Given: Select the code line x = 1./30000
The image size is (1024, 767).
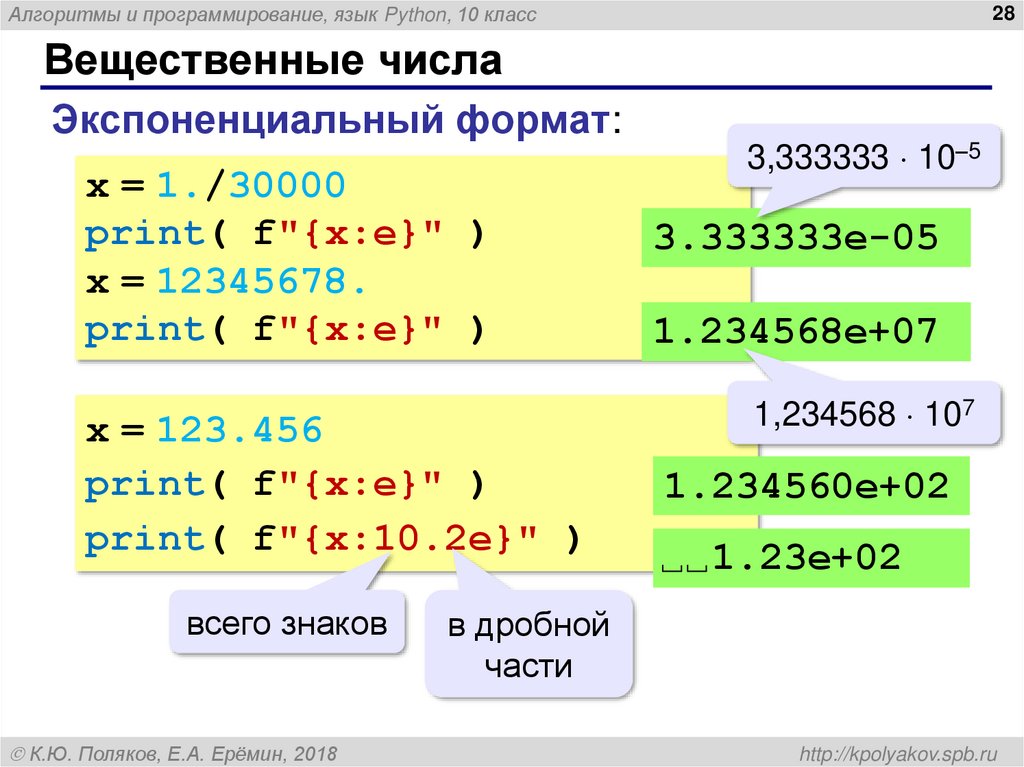Looking at the screenshot, I should click(x=215, y=183).
